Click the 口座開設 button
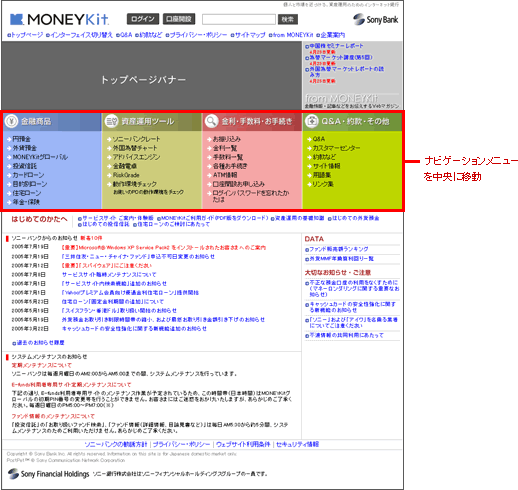518x490 pixels. 179,19
